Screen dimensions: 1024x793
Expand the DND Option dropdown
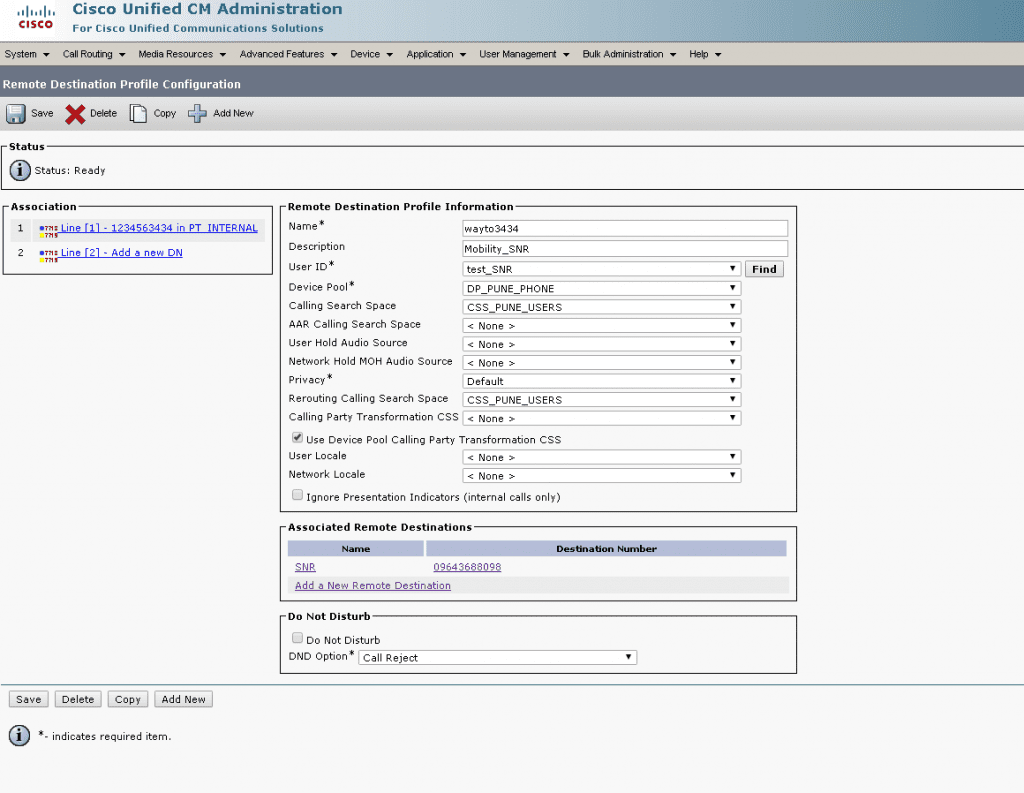click(x=628, y=657)
